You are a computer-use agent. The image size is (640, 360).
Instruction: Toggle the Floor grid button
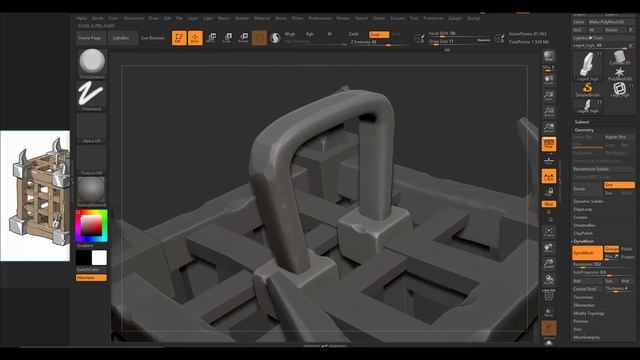point(549,160)
